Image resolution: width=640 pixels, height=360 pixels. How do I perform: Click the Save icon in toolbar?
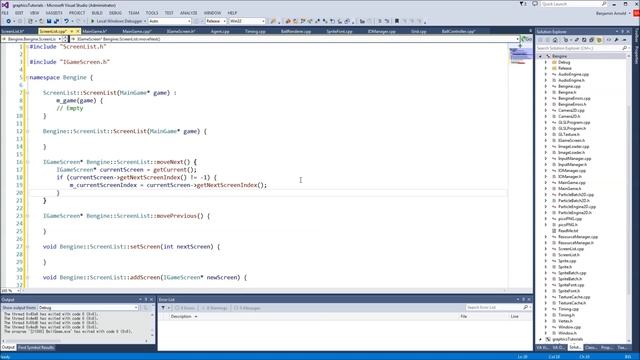click(49, 21)
